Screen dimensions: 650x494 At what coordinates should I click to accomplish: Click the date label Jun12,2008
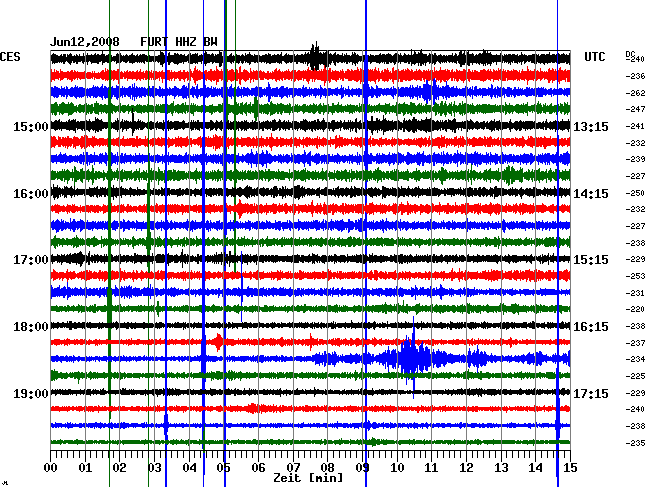coord(85,42)
